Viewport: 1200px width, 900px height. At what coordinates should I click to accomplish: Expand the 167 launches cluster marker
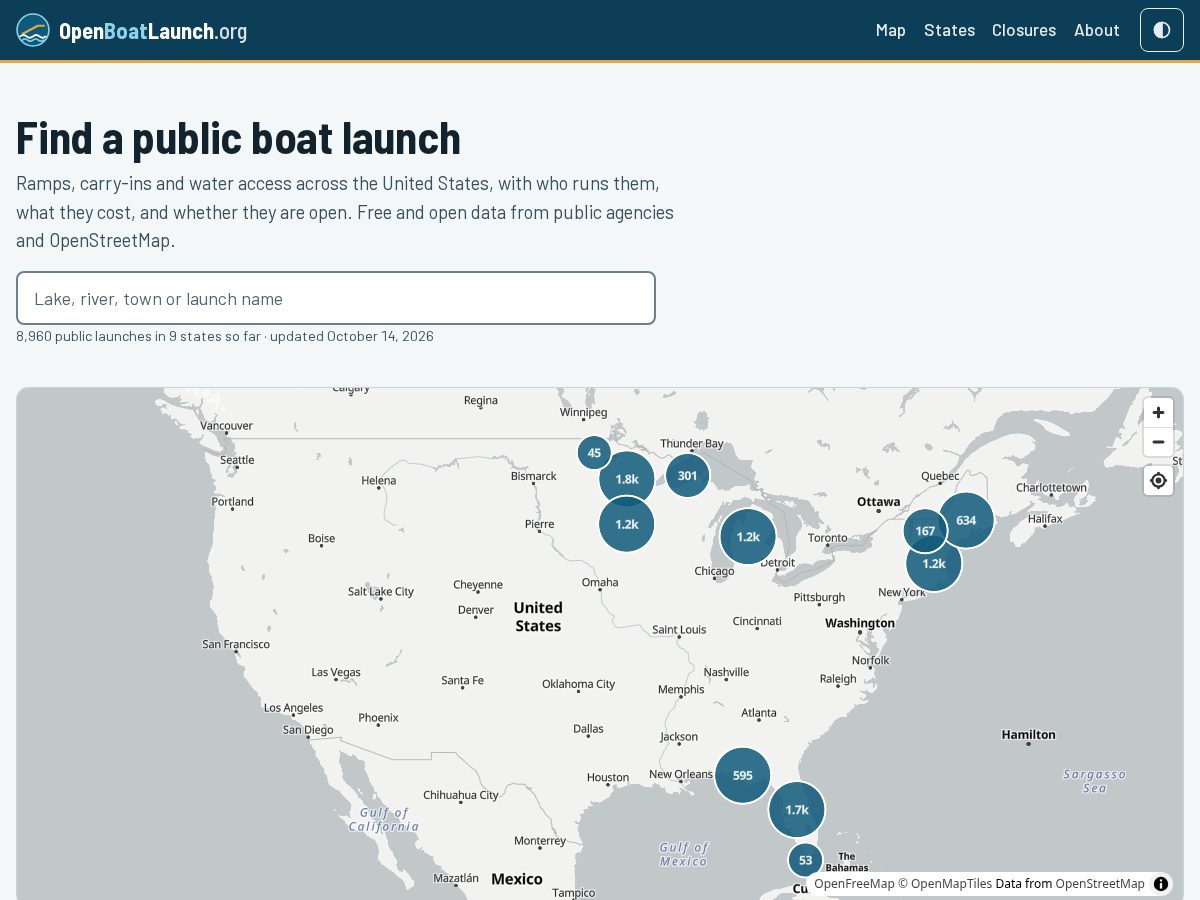(925, 531)
